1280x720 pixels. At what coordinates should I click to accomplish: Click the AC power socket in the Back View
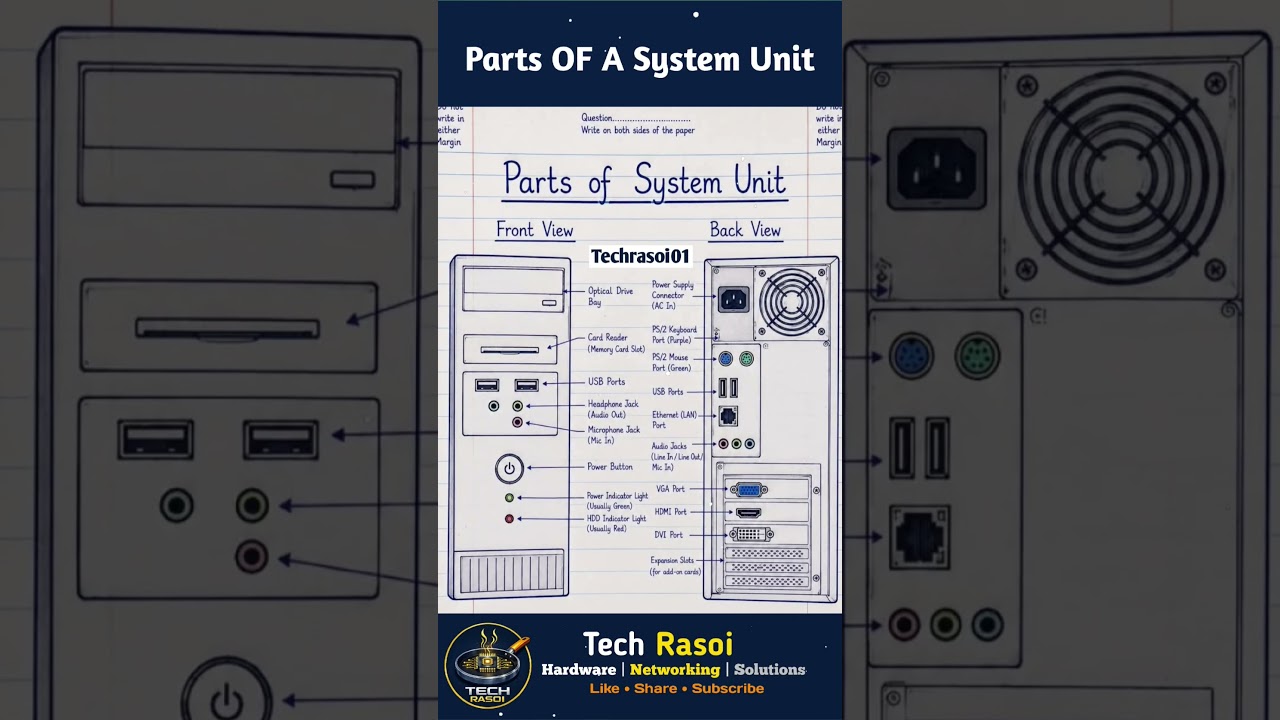tap(733, 299)
